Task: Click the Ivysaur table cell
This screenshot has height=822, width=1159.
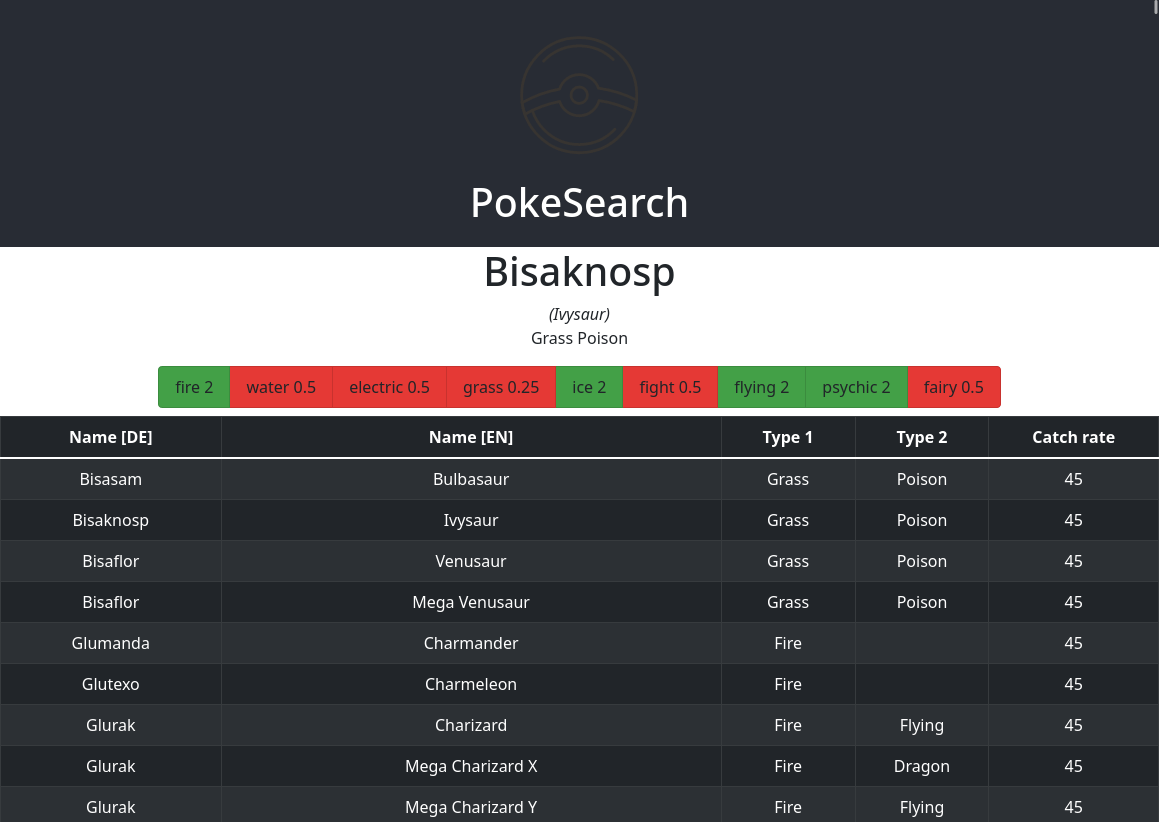Action: coord(471,520)
